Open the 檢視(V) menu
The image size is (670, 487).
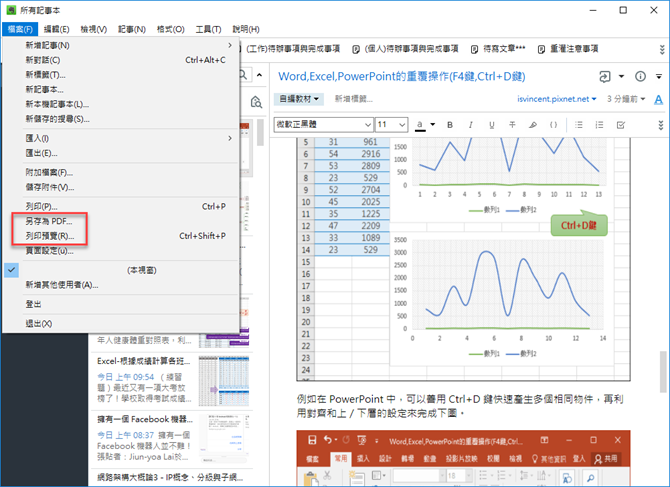tap(94, 29)
